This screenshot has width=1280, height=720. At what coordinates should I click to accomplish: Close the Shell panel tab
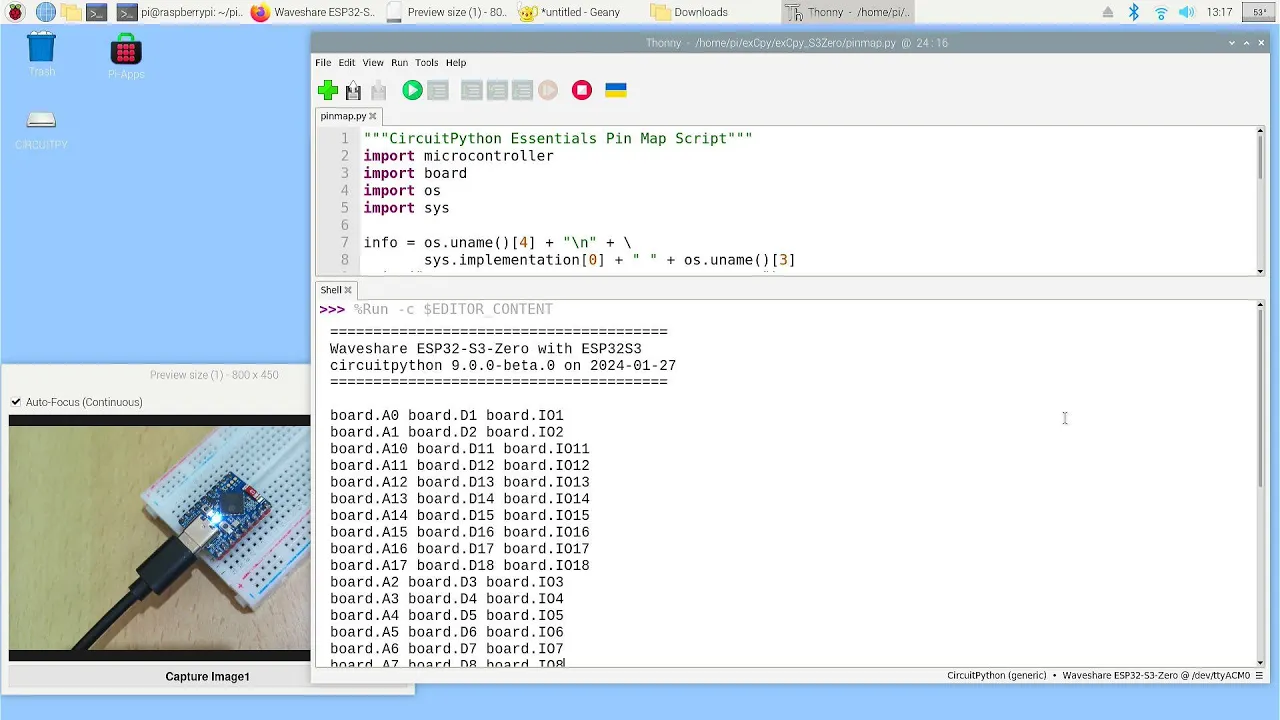(x=348, y=290)
